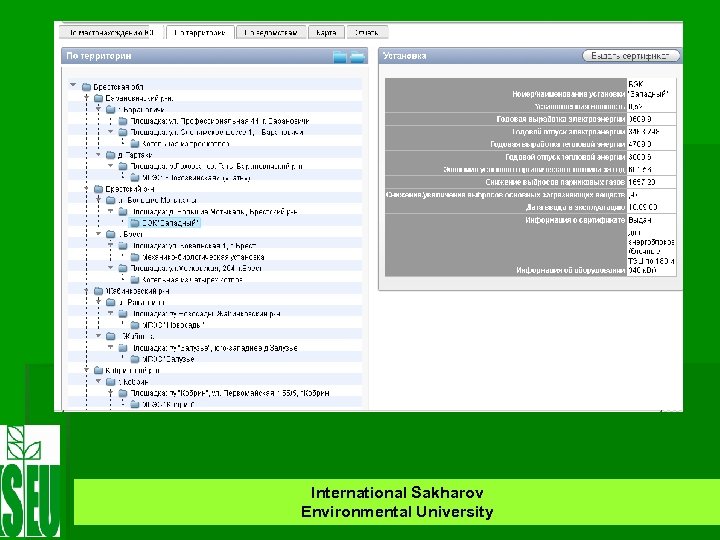Click the folder icon beside д. Большие Мотыкалы

[111, 200]
